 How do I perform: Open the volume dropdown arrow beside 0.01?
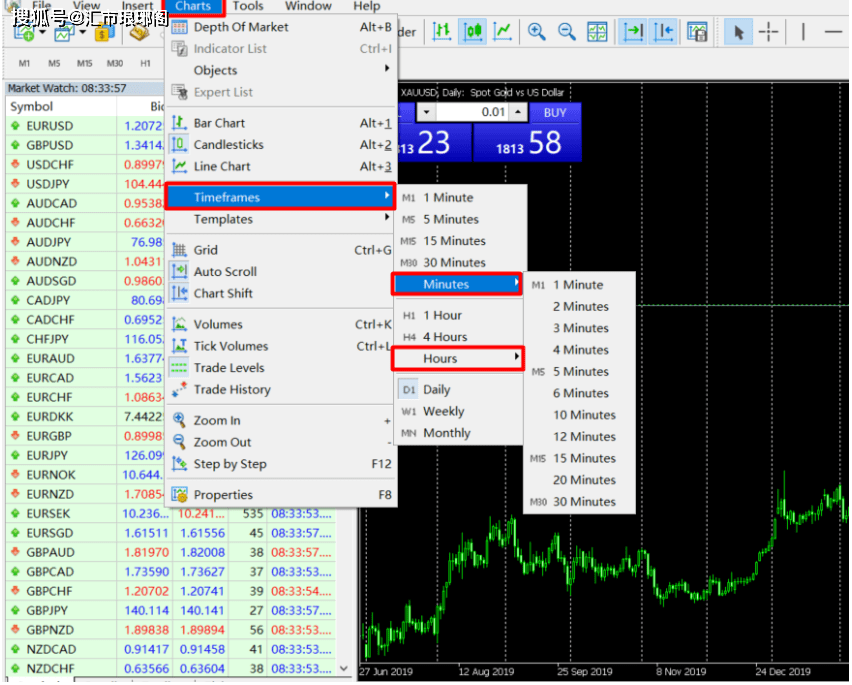pos(427,112)
